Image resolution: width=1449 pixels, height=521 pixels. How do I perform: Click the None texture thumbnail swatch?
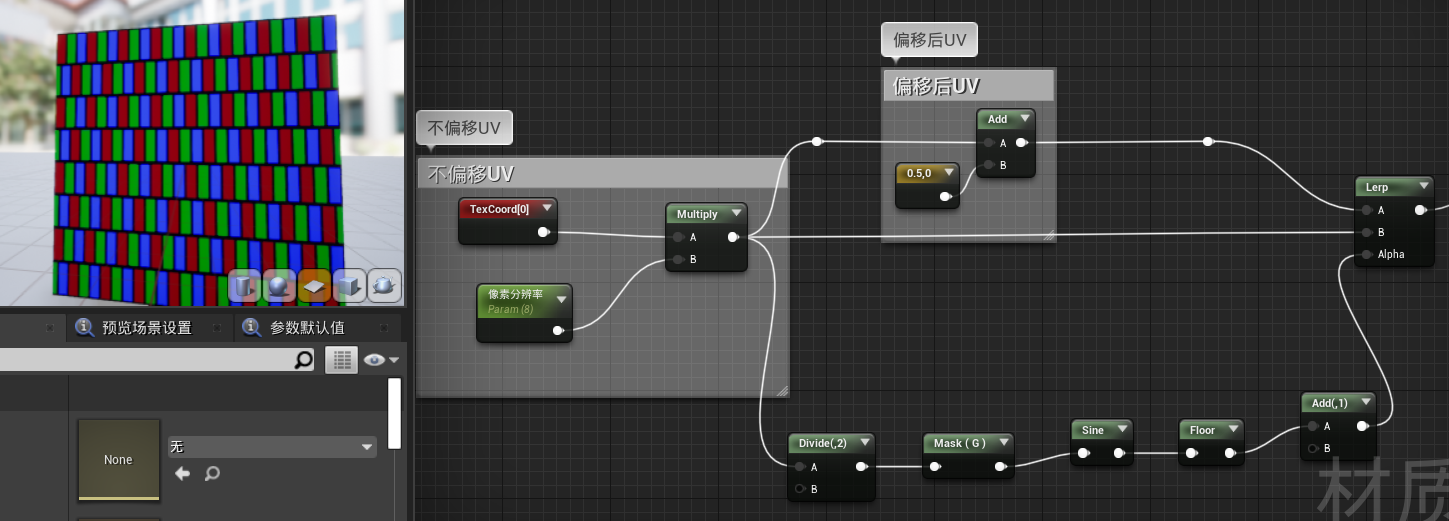coord(118,459)
